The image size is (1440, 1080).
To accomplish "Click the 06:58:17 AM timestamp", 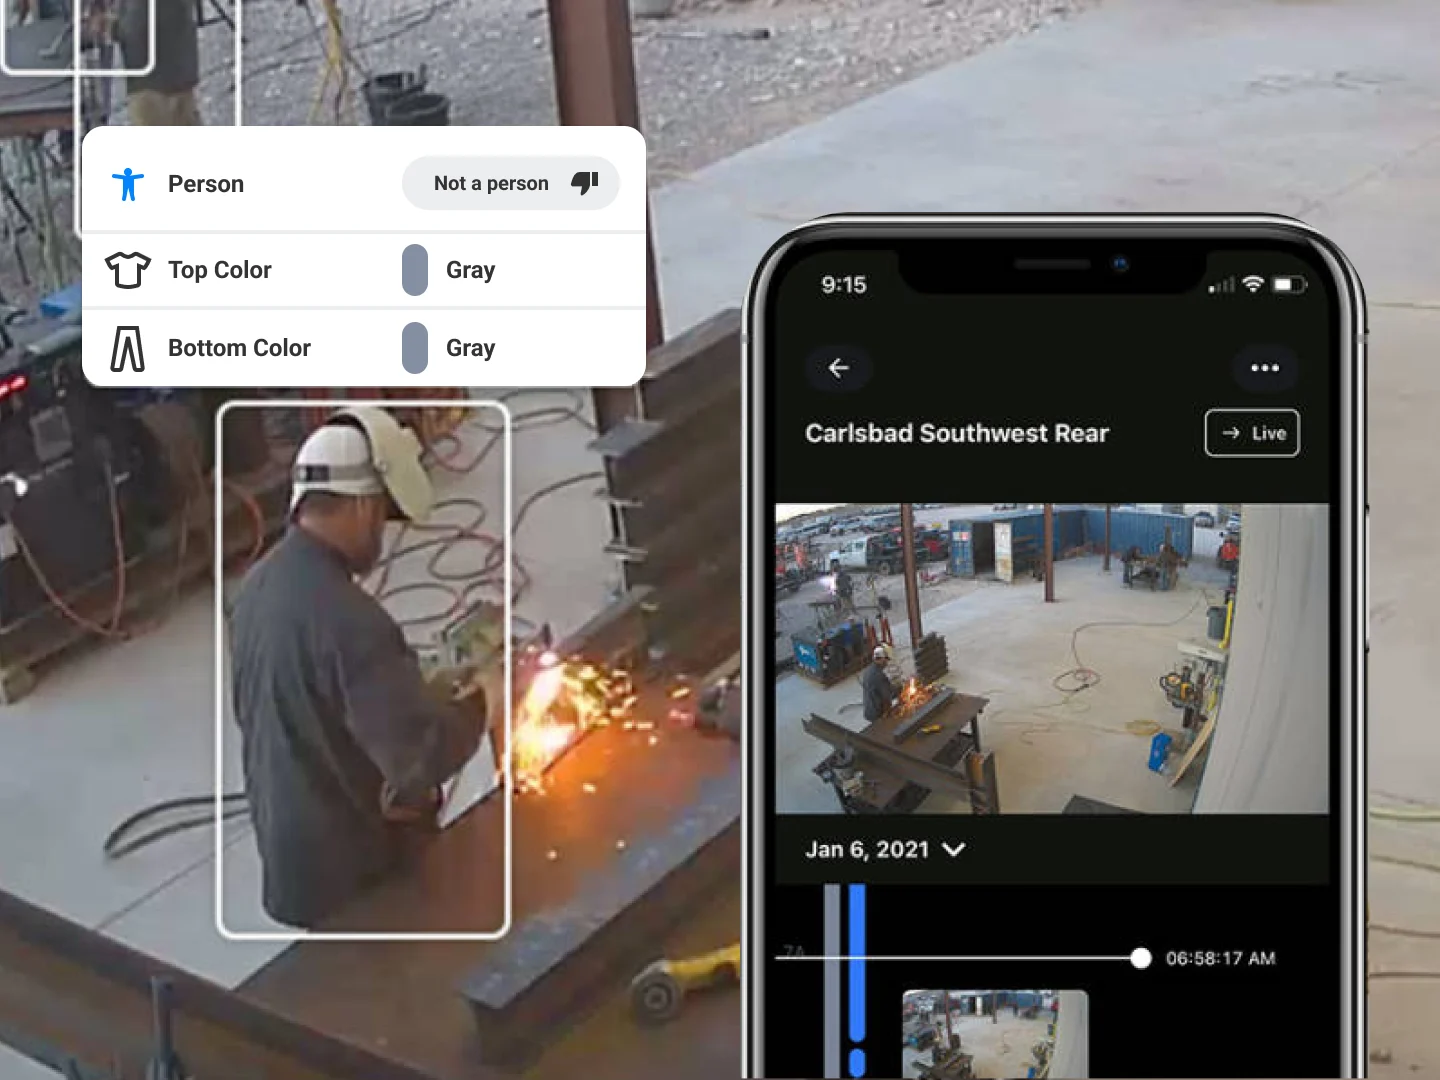I will pyautogui.click(x=1222, y=958).
